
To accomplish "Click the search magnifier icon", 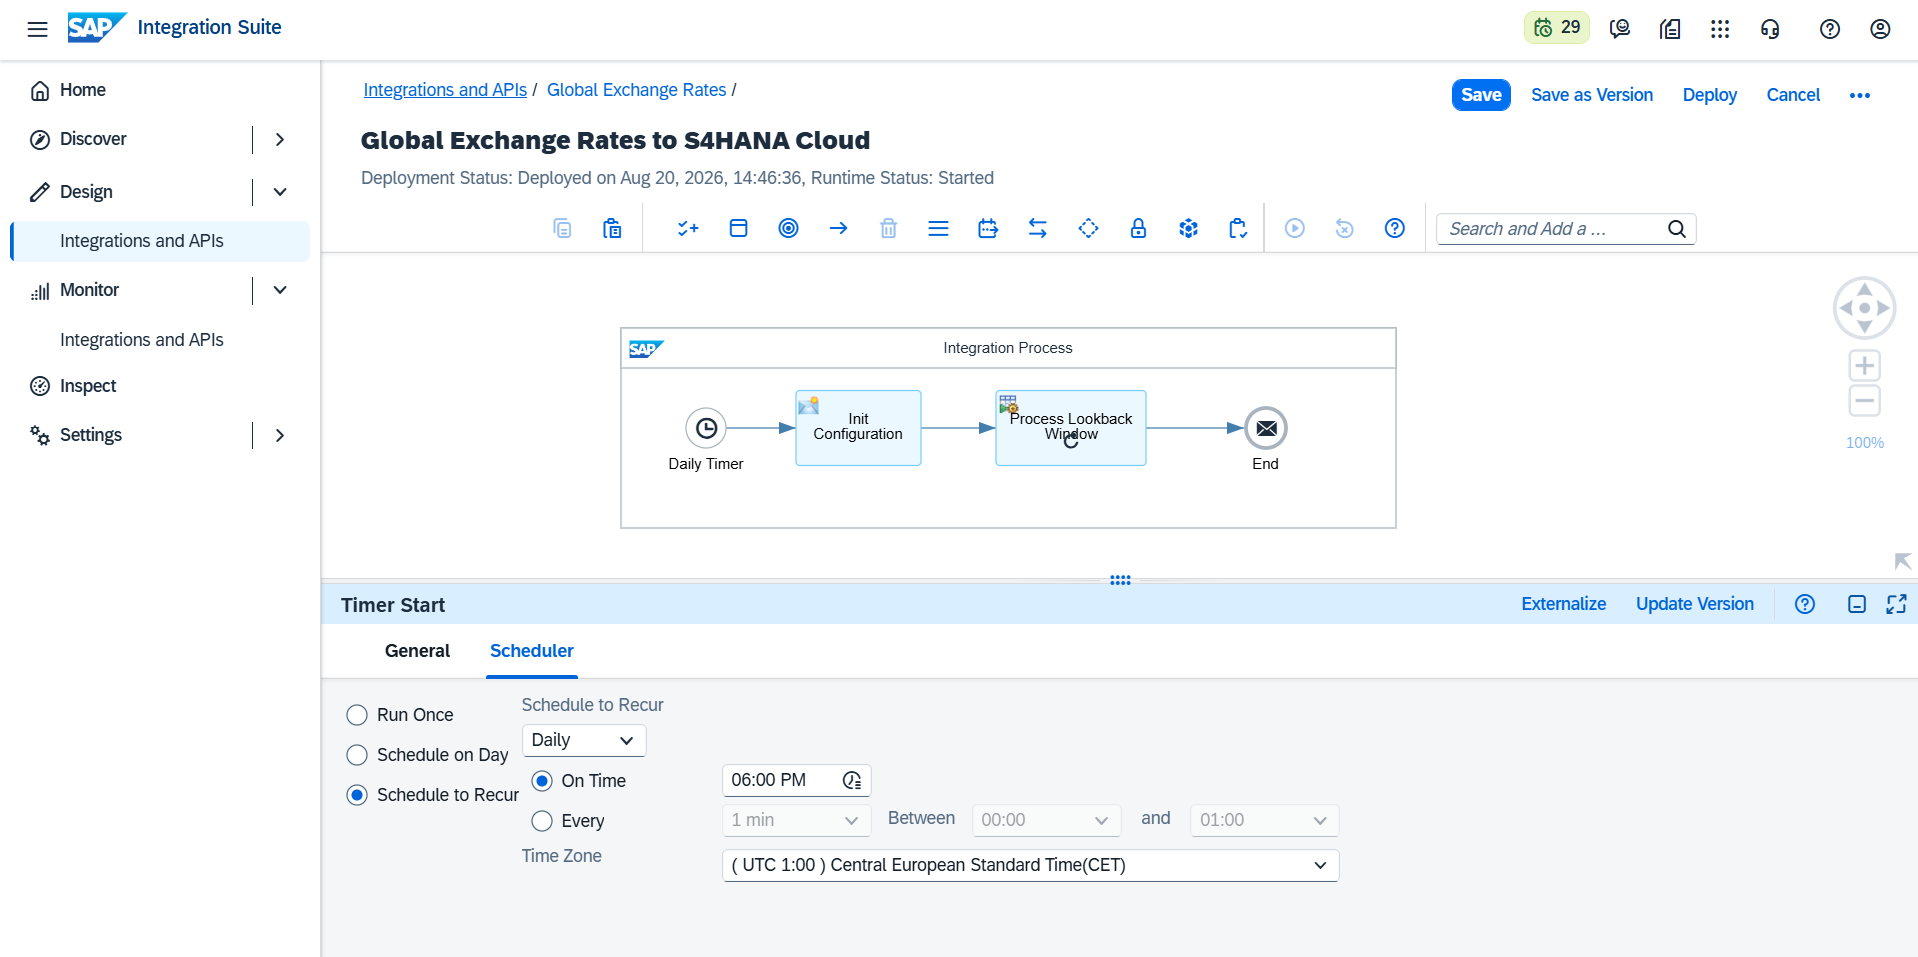I will coord(1677,229).
